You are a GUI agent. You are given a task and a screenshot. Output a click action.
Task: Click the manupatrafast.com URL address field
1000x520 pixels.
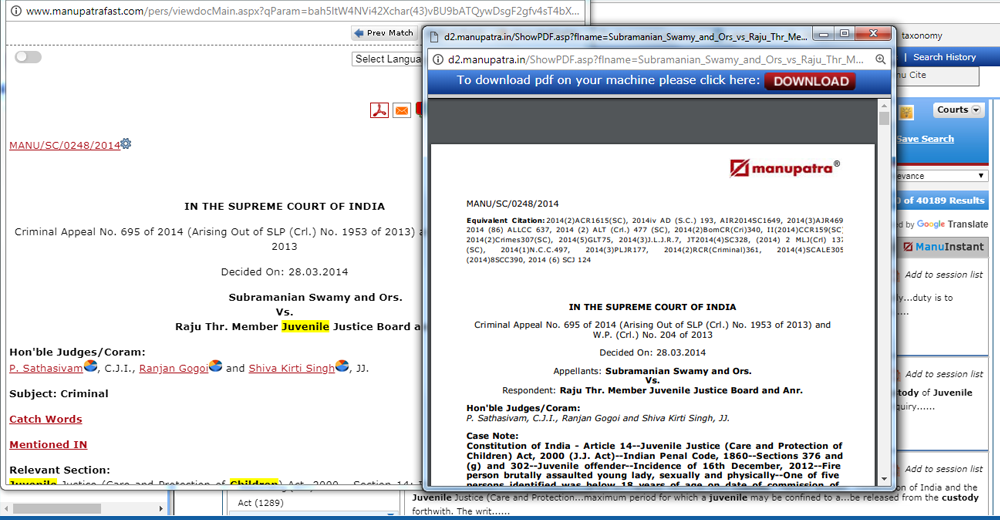[x=303, y=11]
